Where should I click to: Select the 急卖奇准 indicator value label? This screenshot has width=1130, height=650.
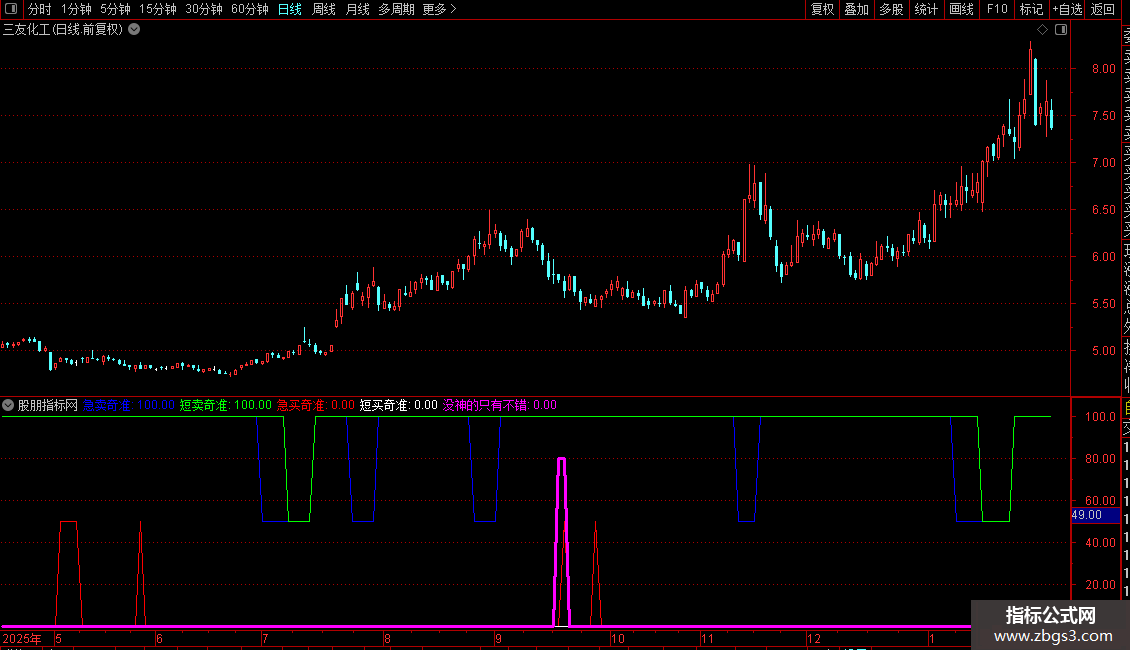129,405
